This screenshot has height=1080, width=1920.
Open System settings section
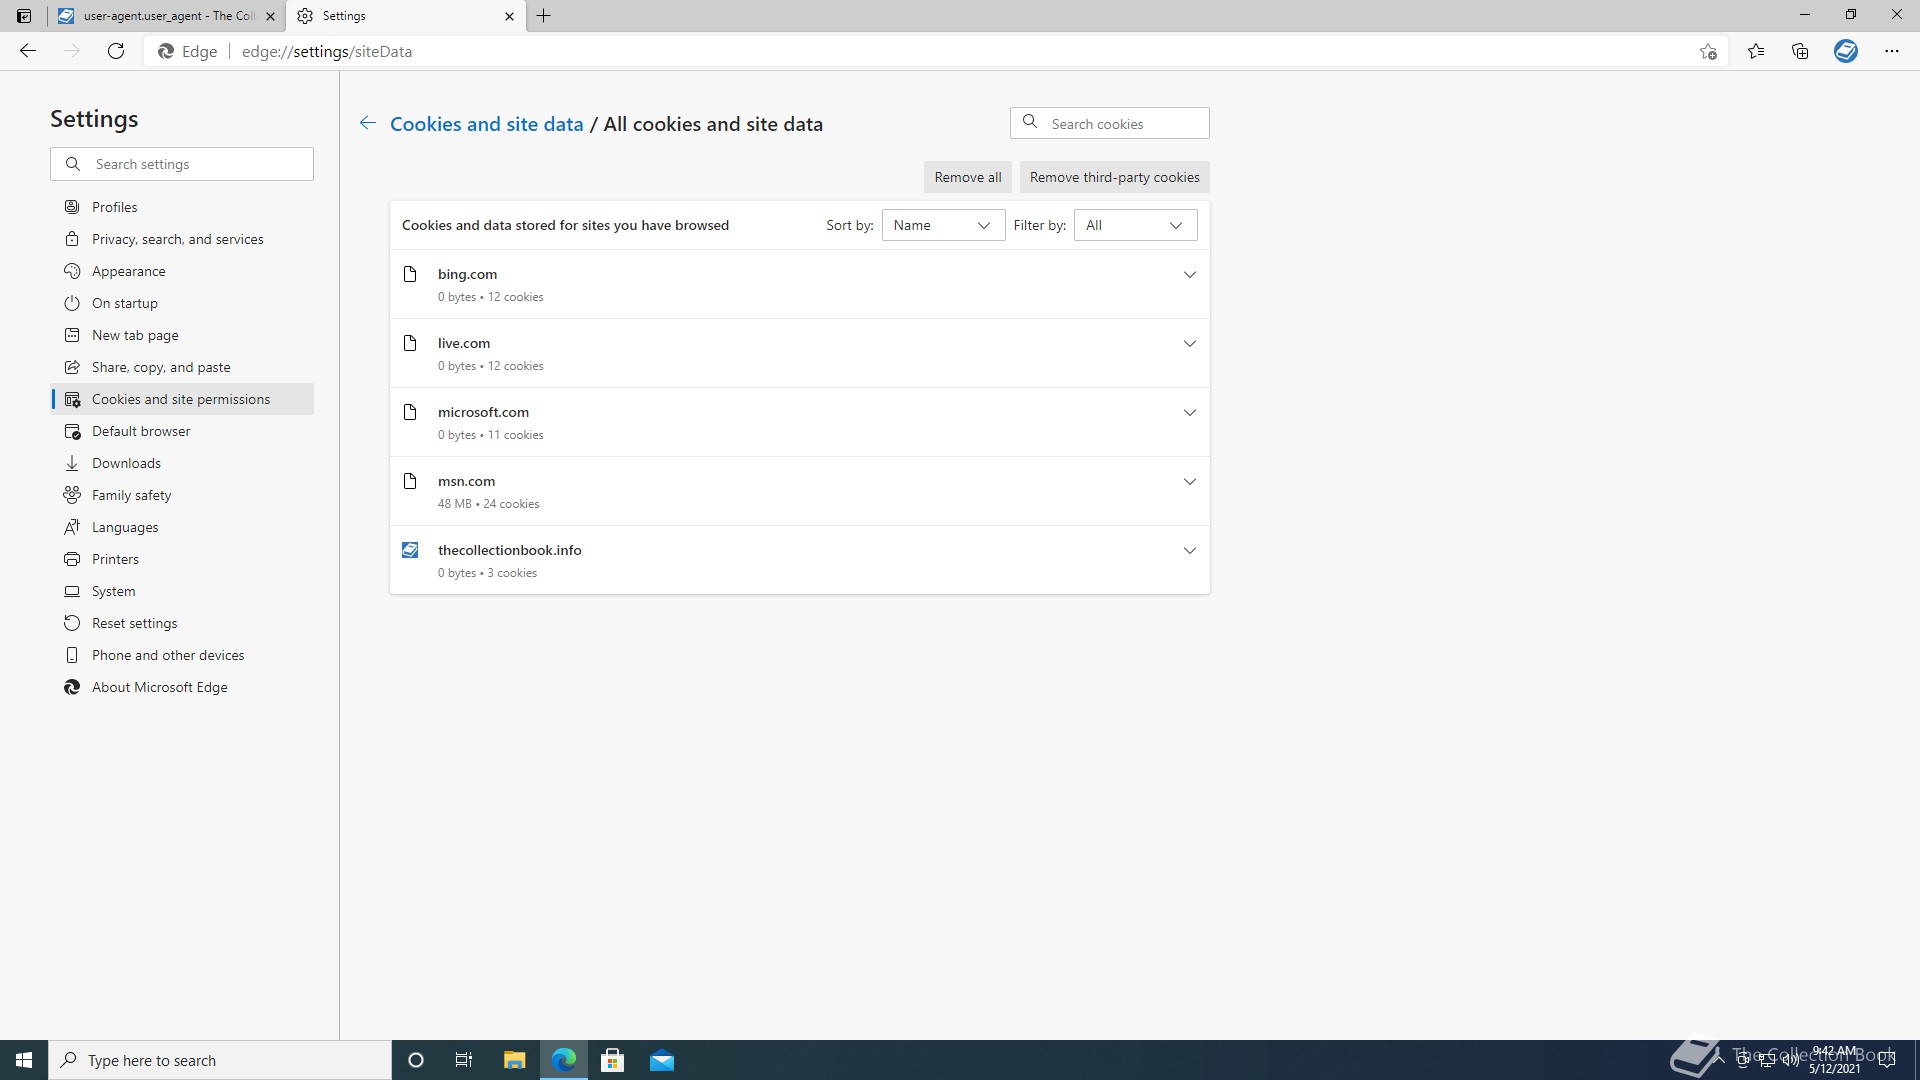click(x=182, y=591)
